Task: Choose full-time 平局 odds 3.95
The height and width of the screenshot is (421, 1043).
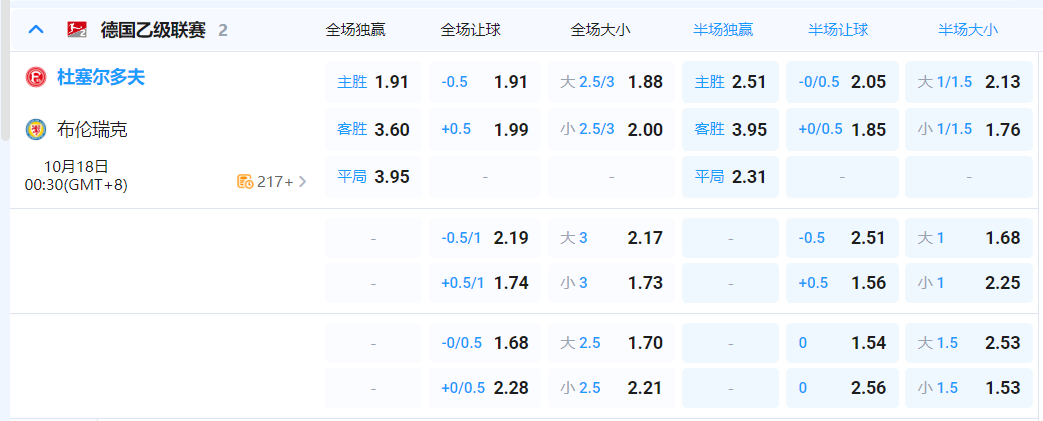Action: pyautogui.click(x=373, y=177)
